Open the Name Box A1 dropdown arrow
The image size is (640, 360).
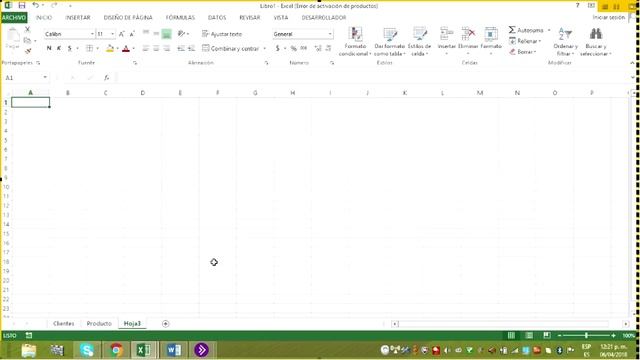click(x=45, y=78)
